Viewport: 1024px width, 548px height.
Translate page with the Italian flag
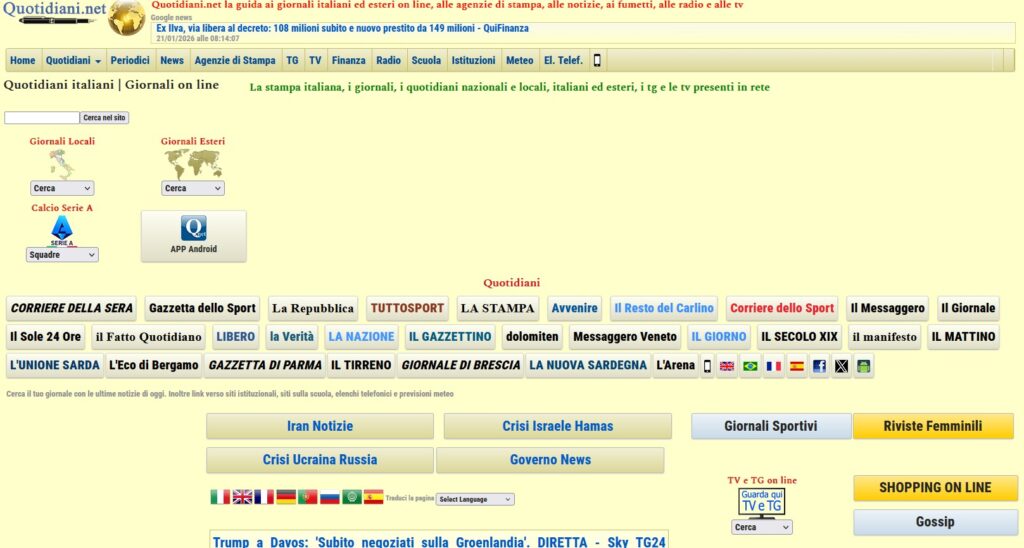click(220, 497)
